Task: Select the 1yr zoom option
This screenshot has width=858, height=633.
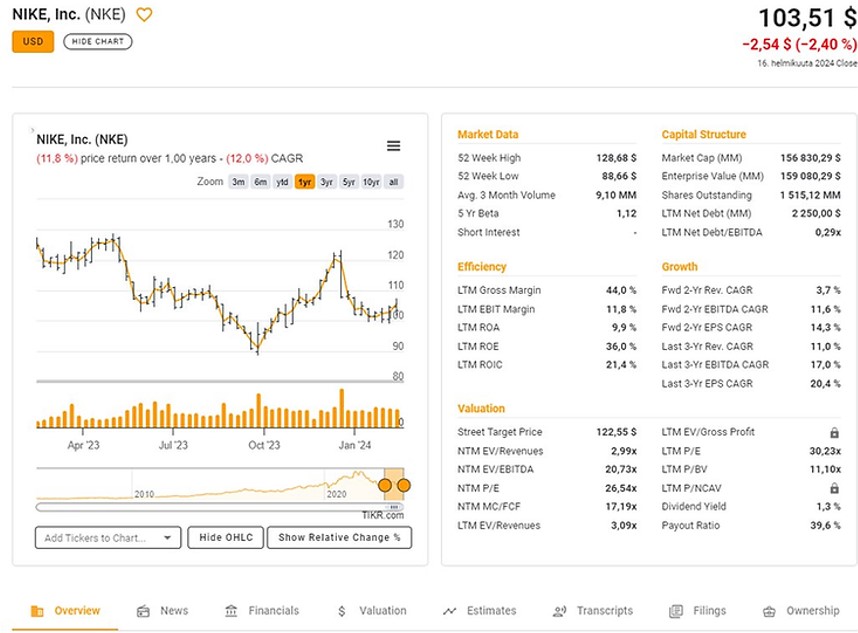Action: pyautogui.click(x=305, y=182)
